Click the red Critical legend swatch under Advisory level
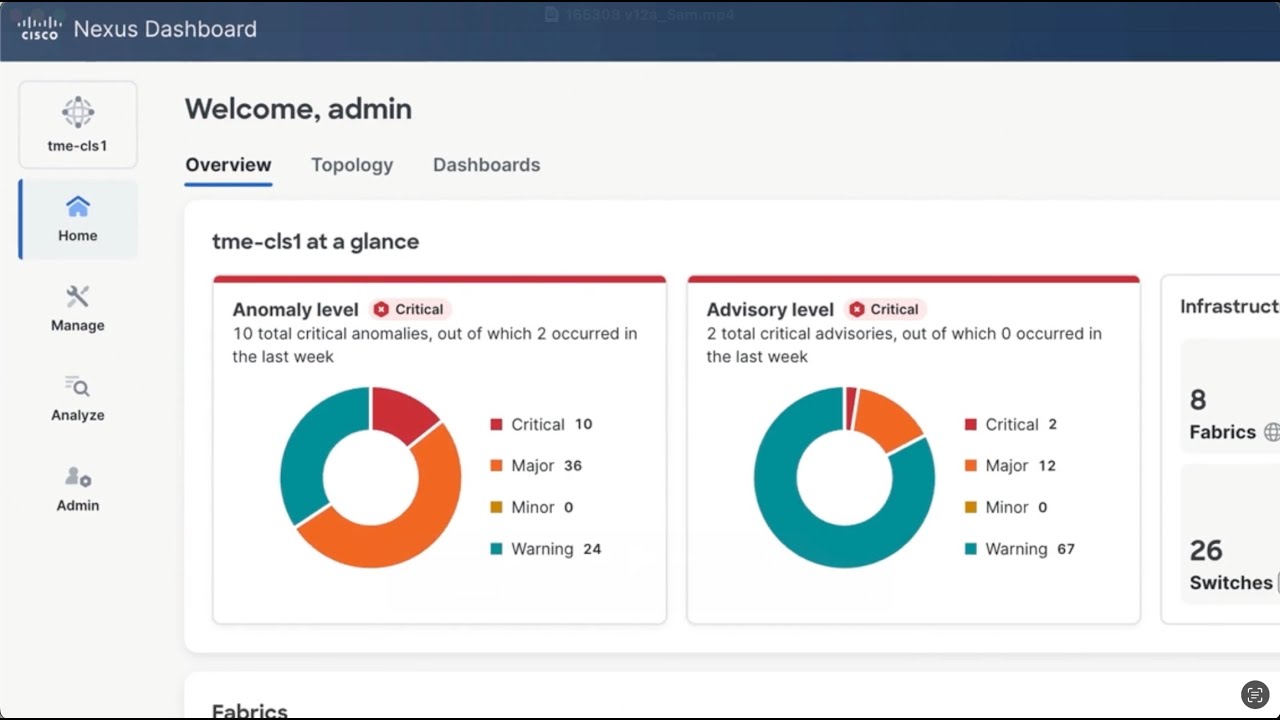The height and width of the screenshot is (720, 1280). 970,425
